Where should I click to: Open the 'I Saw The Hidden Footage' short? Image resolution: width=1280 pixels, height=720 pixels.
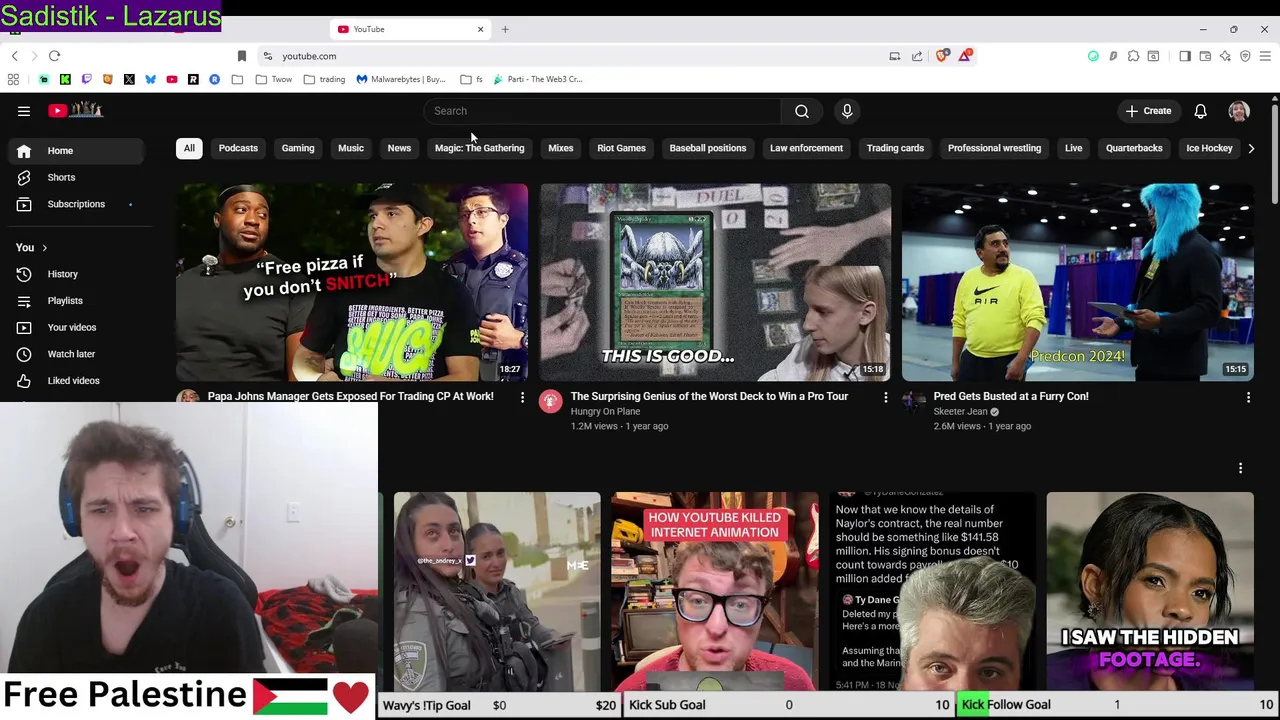coord(1150,591)
